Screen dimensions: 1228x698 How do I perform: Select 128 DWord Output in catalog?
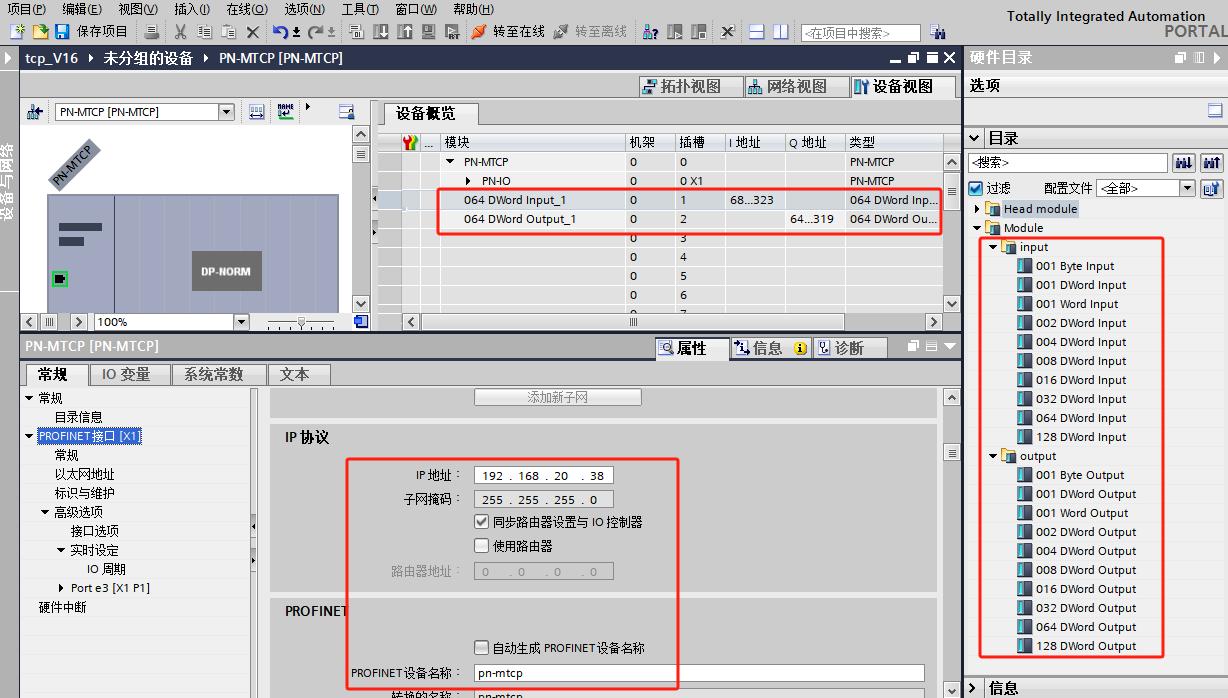pyautogui.click(x=1086, y=646)
